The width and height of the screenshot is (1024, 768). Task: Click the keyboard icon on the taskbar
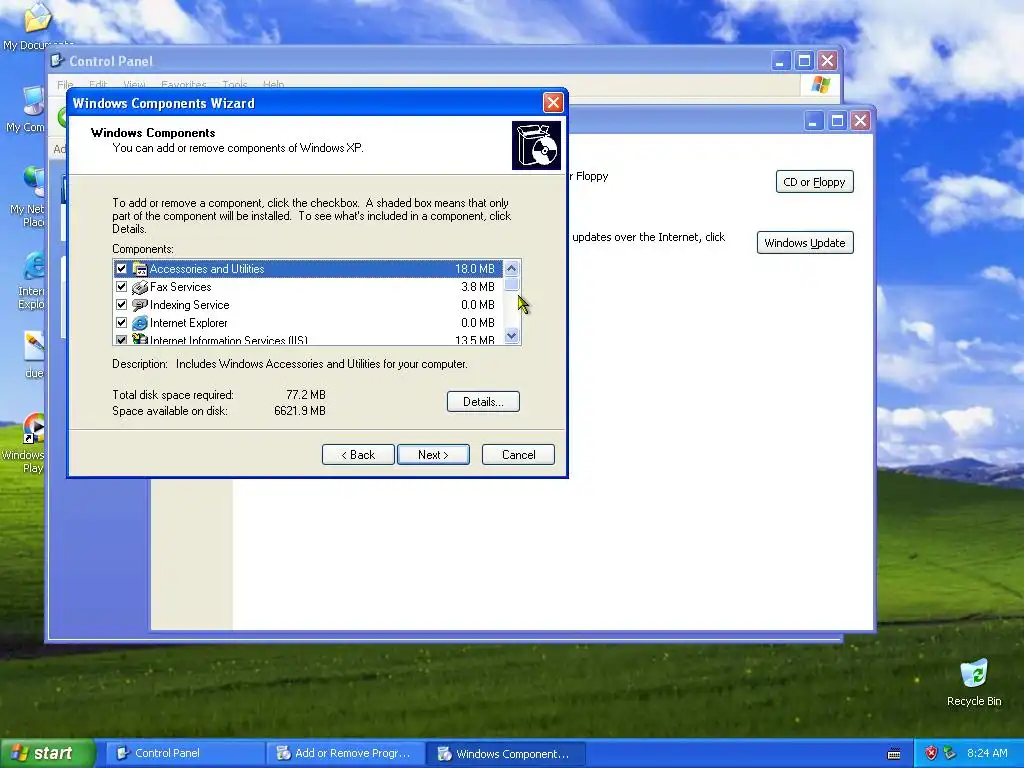(x=894, y=754)
